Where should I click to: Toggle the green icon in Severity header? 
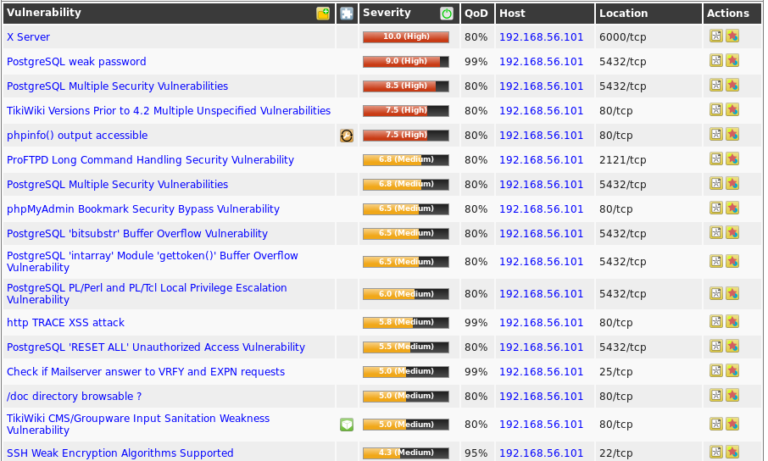[446, 13]
